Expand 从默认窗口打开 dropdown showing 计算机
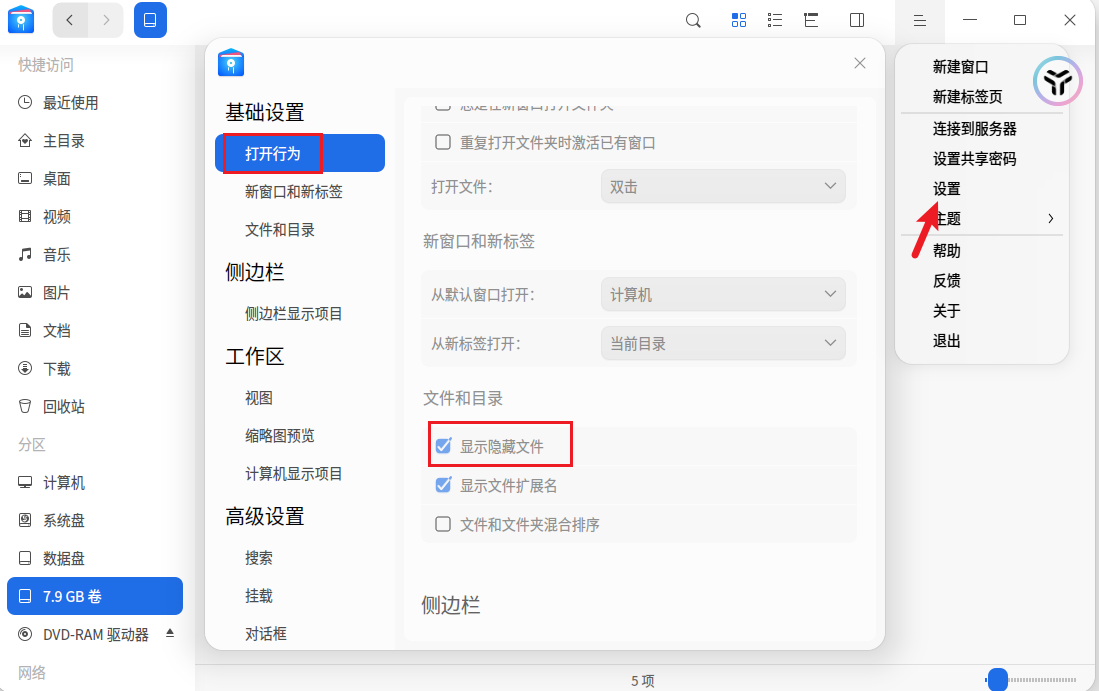The height and width of the screenshot is (691, 1099). (723, 295)
